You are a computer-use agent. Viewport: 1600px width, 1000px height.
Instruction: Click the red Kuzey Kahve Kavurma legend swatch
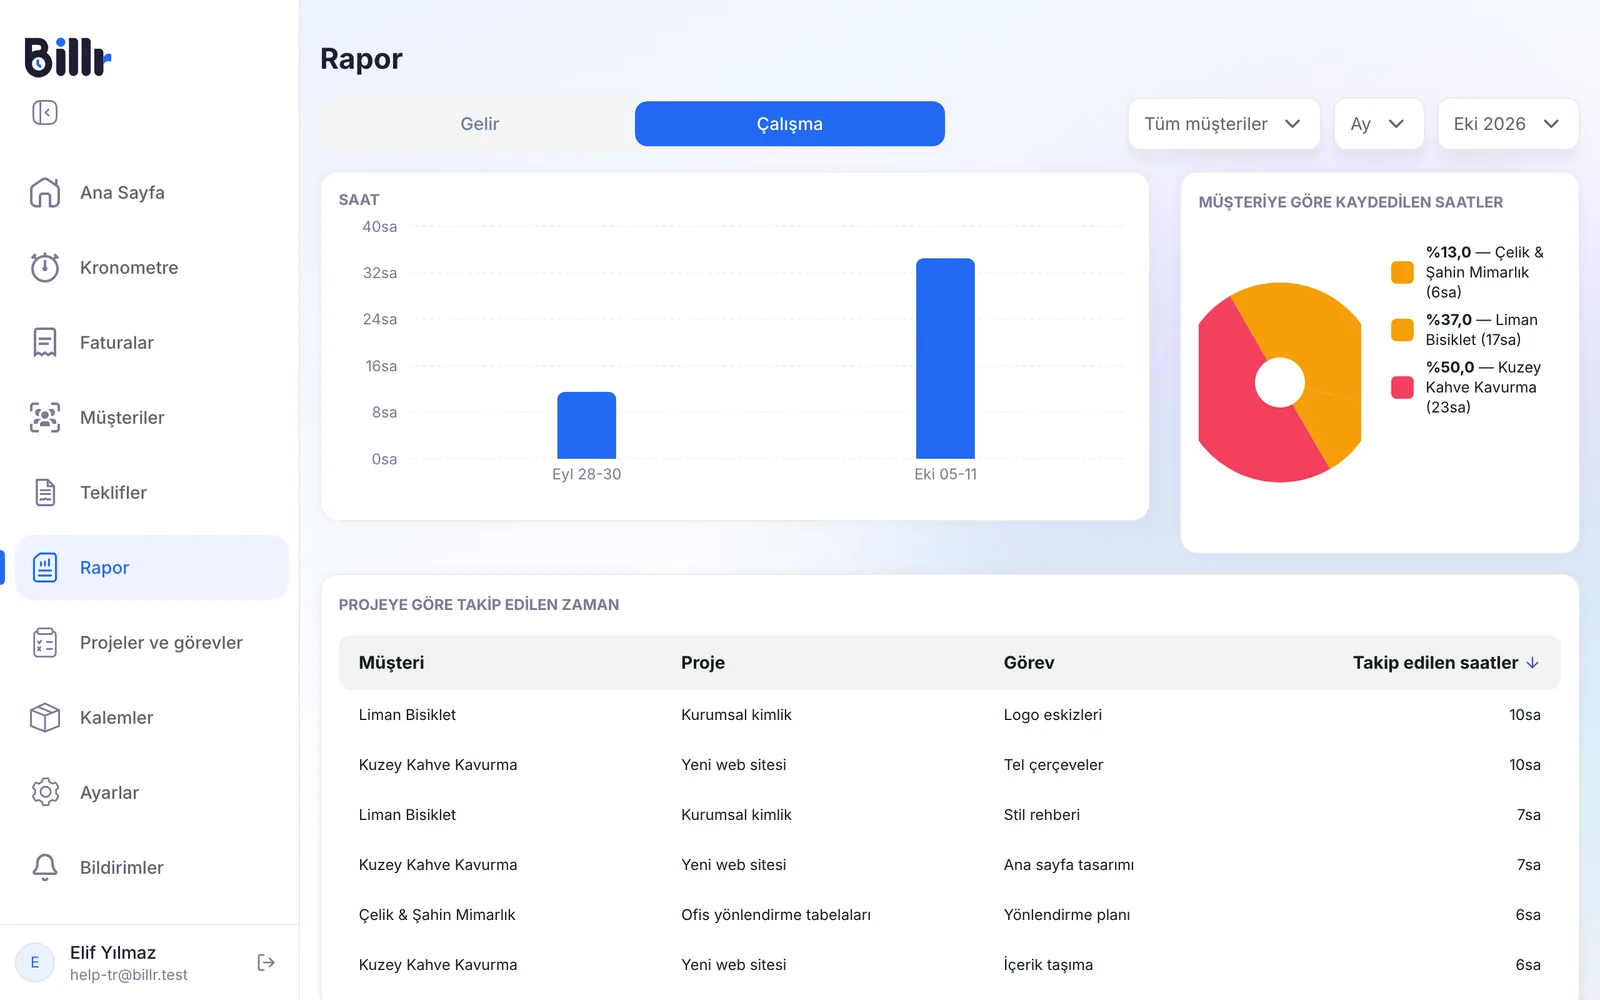[x=1402, y=387]
